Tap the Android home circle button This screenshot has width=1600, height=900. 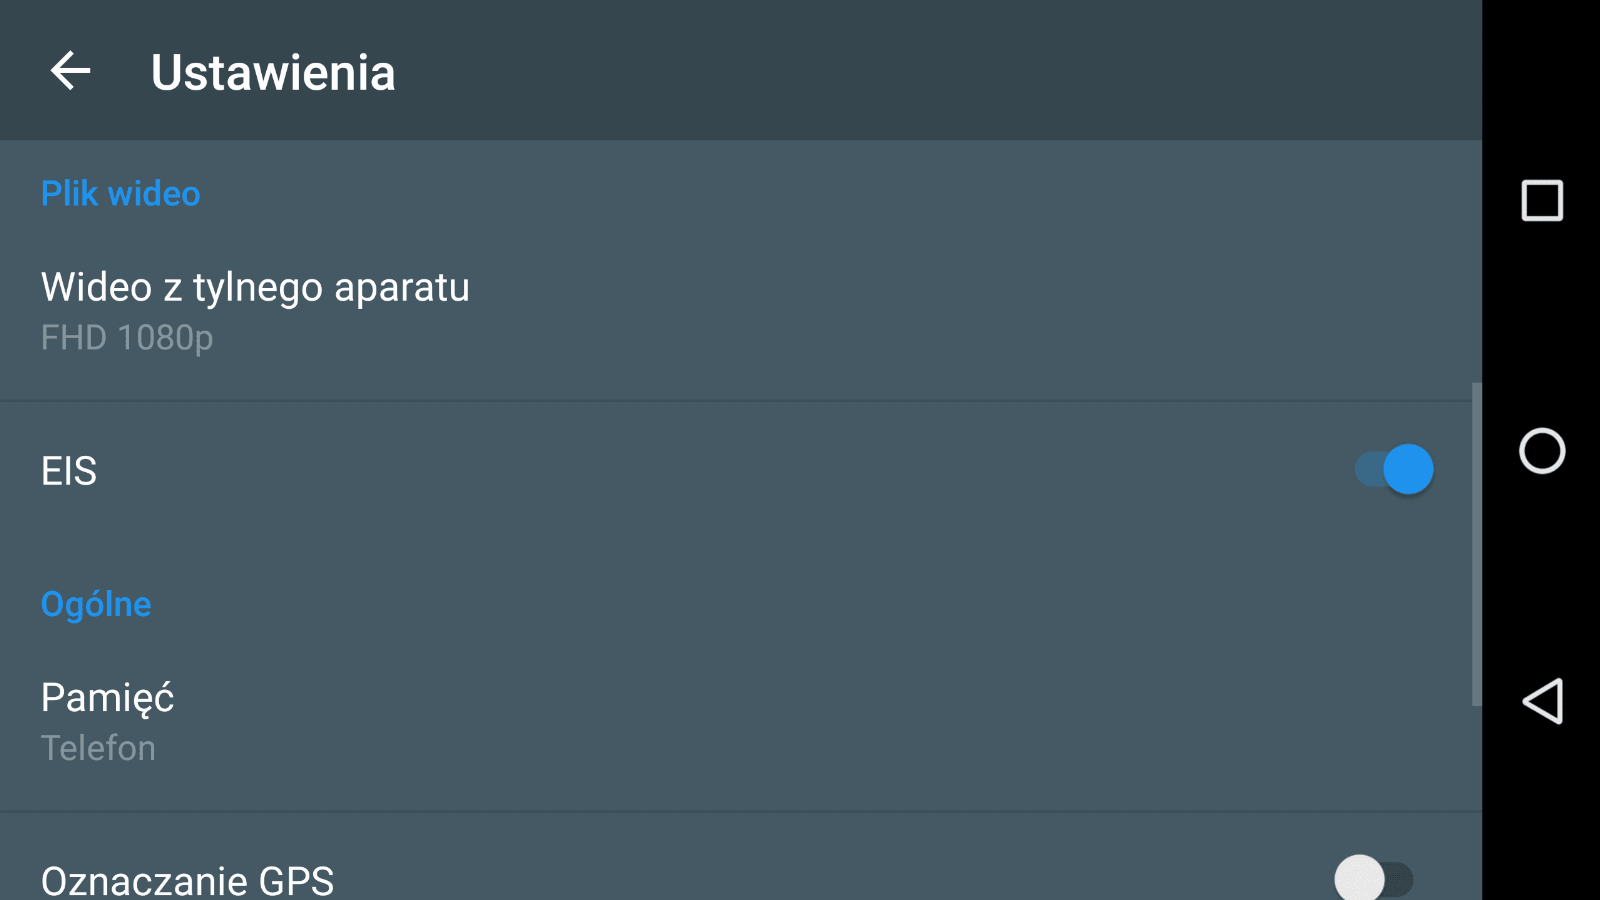pyautogui.click(x=1541, y=450)
